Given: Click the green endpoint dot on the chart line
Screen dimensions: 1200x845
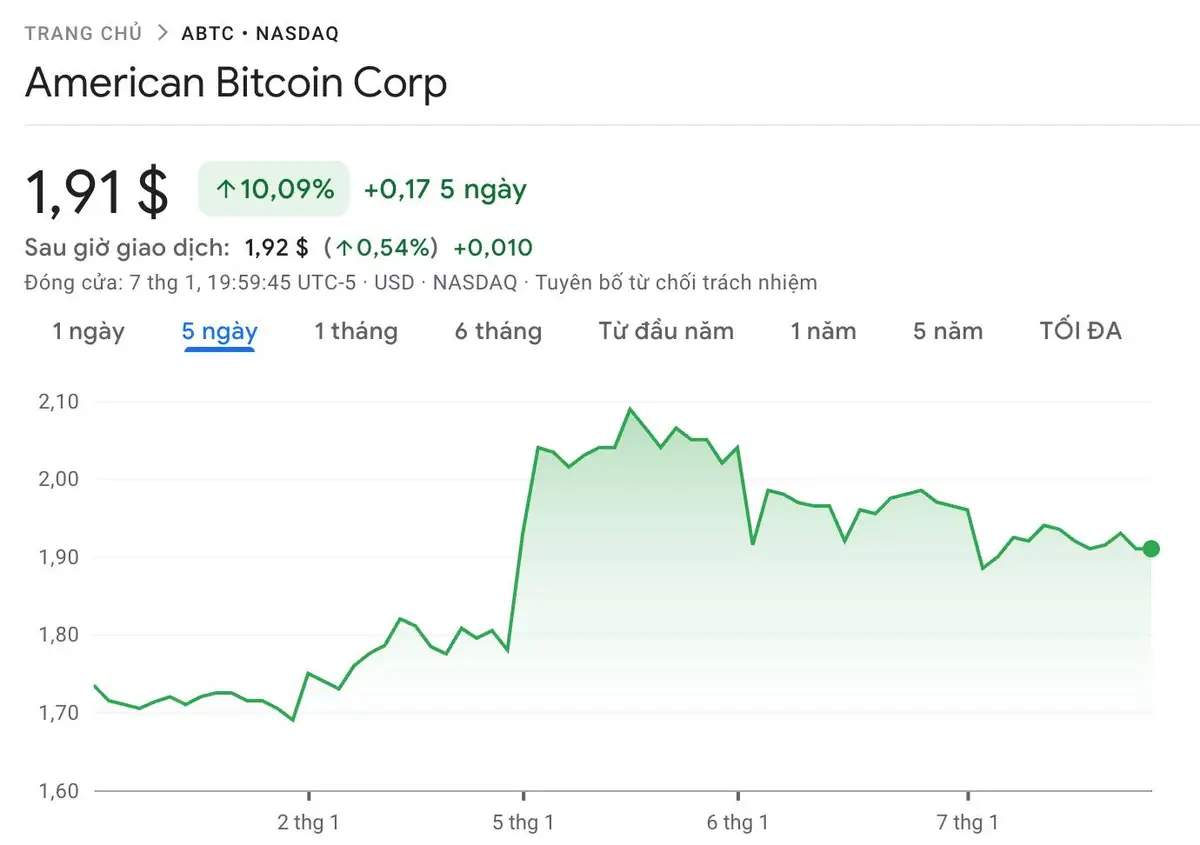Looking at the screenshot, I should click(1152, 548).
